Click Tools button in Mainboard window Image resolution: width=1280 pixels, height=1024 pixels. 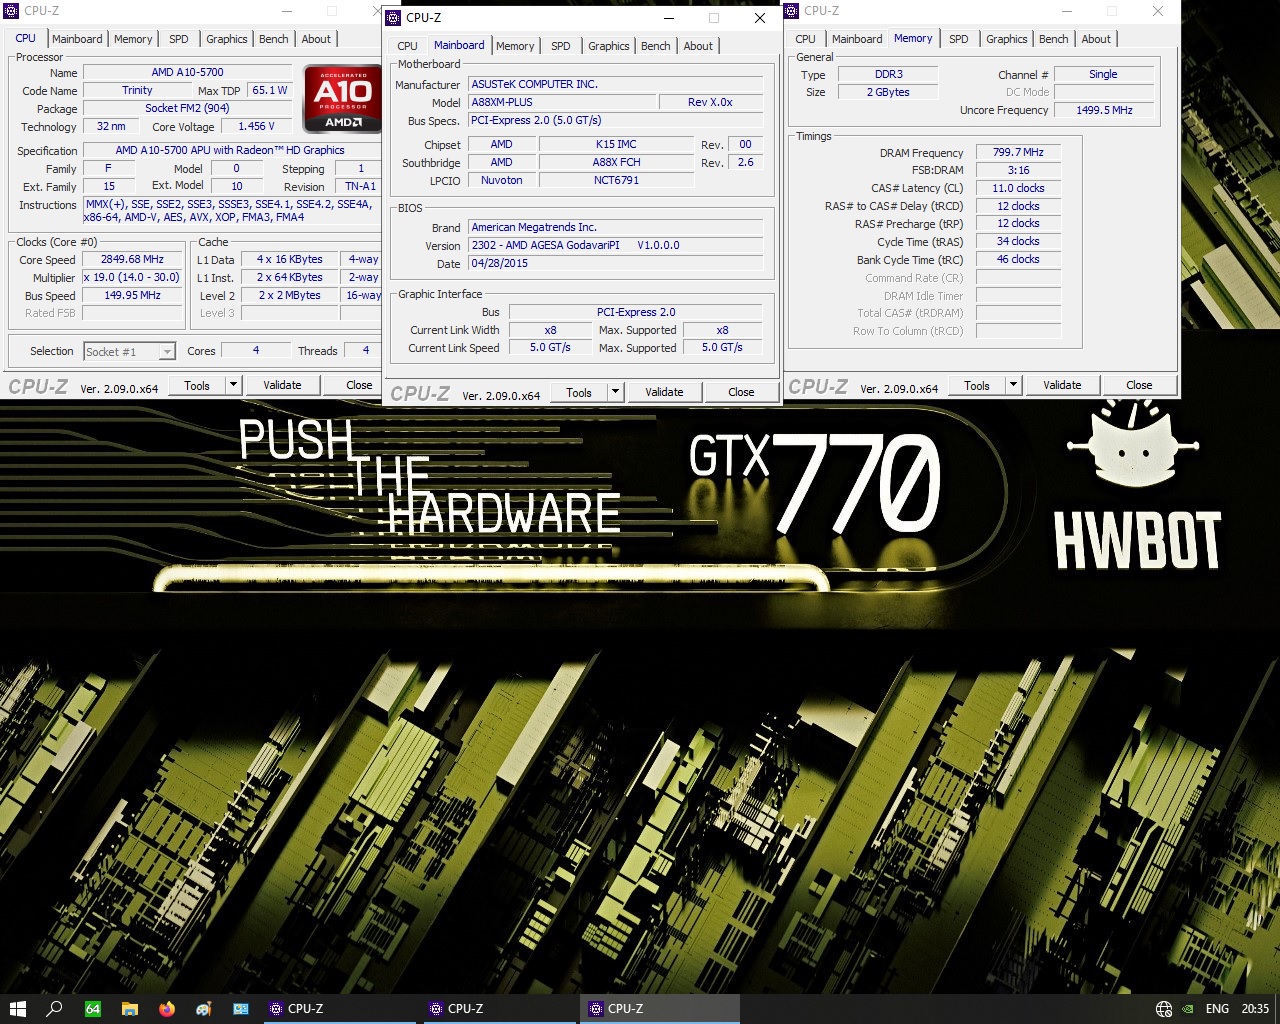coord(579,392)
